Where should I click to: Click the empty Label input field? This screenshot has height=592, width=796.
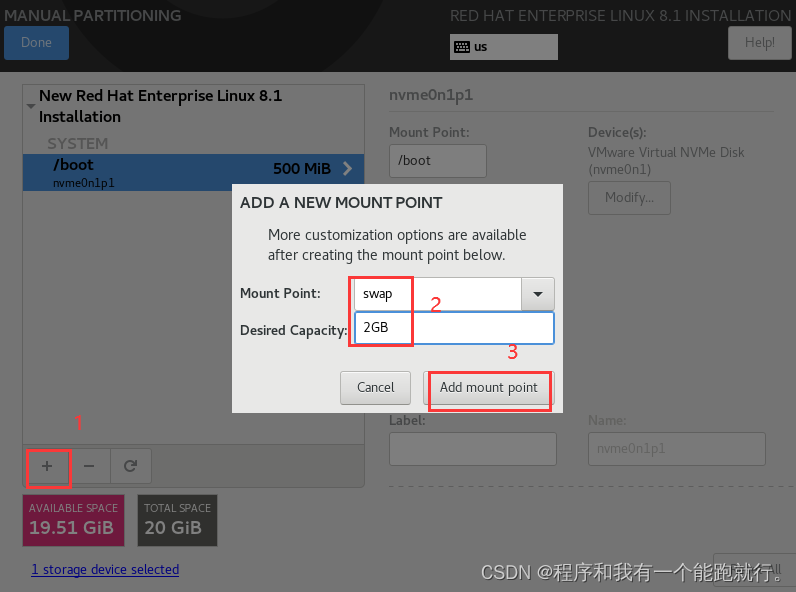coord(473,449)
